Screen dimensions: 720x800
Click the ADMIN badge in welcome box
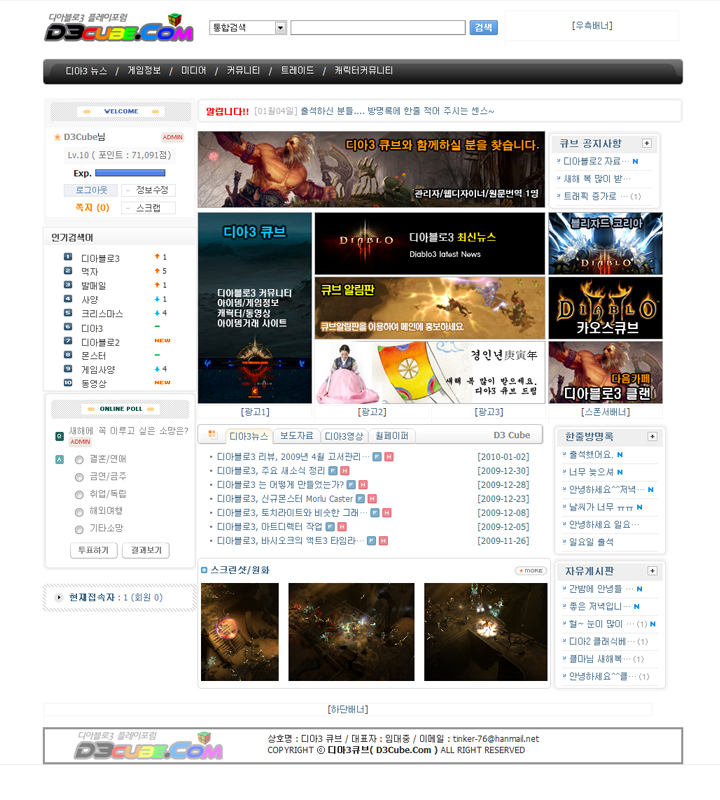click(x=172, y=137)
